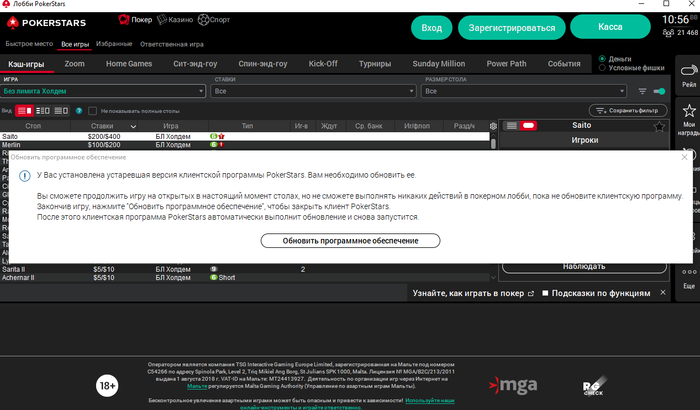
Task: Toggle Подсказки по функциям checkbox
Action: tap(545, 293)
